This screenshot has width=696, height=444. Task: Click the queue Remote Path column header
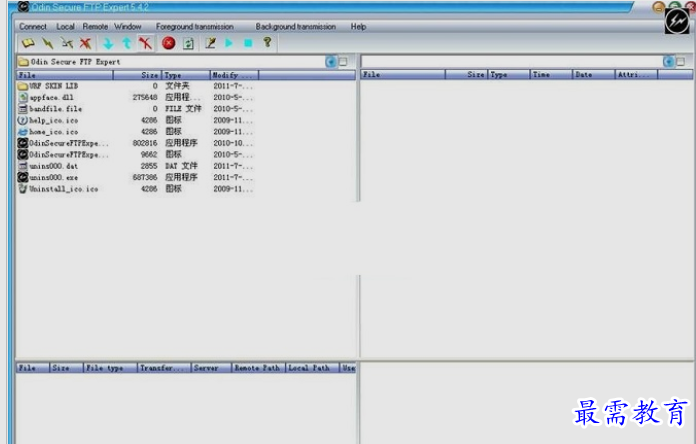click(x=259, y=368)
